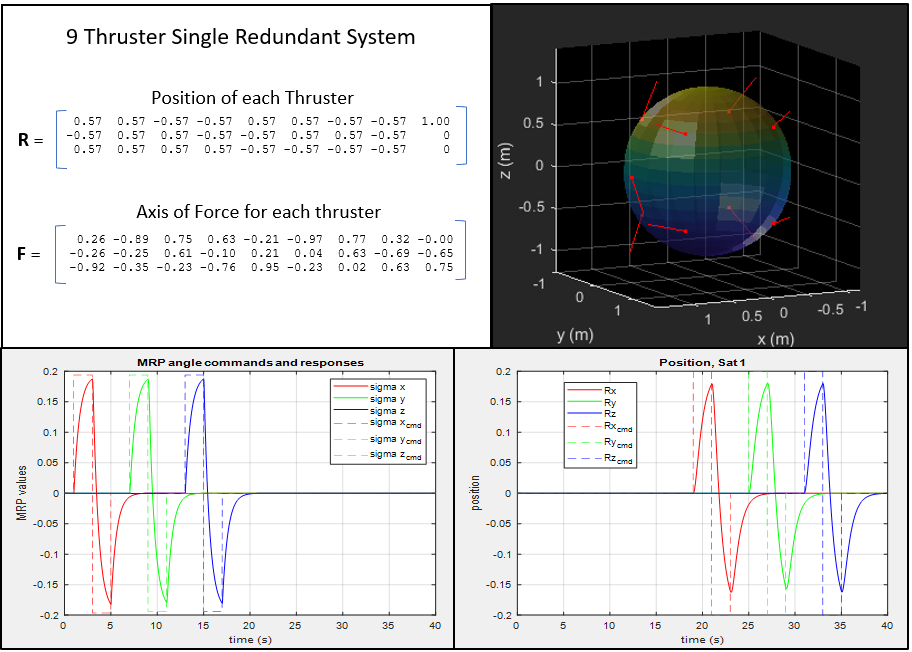This screenshot has height=652, width=912.
Task: Click the 'y (m)' axis label on 3D plot
Action: pos(575,335)
